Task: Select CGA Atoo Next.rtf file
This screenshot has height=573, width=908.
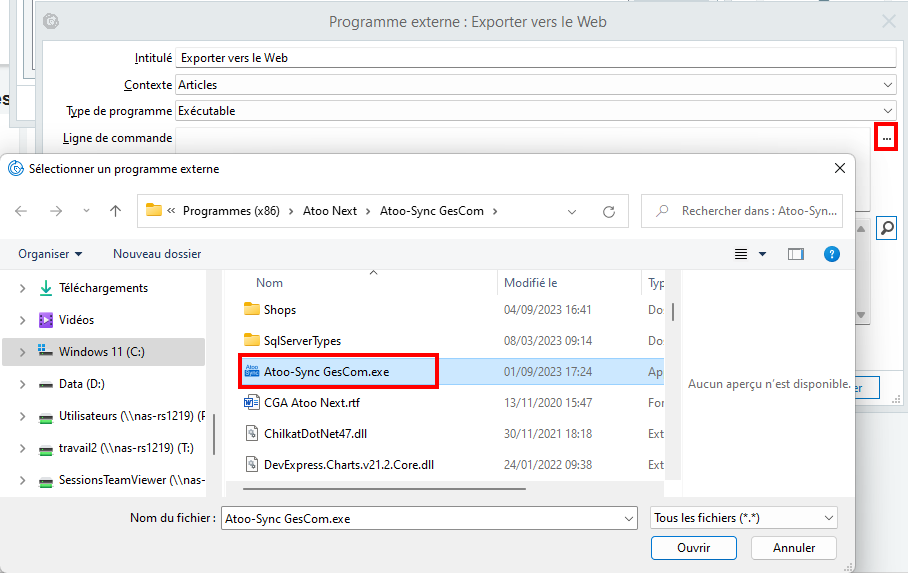Action: [x=312, y=403]
